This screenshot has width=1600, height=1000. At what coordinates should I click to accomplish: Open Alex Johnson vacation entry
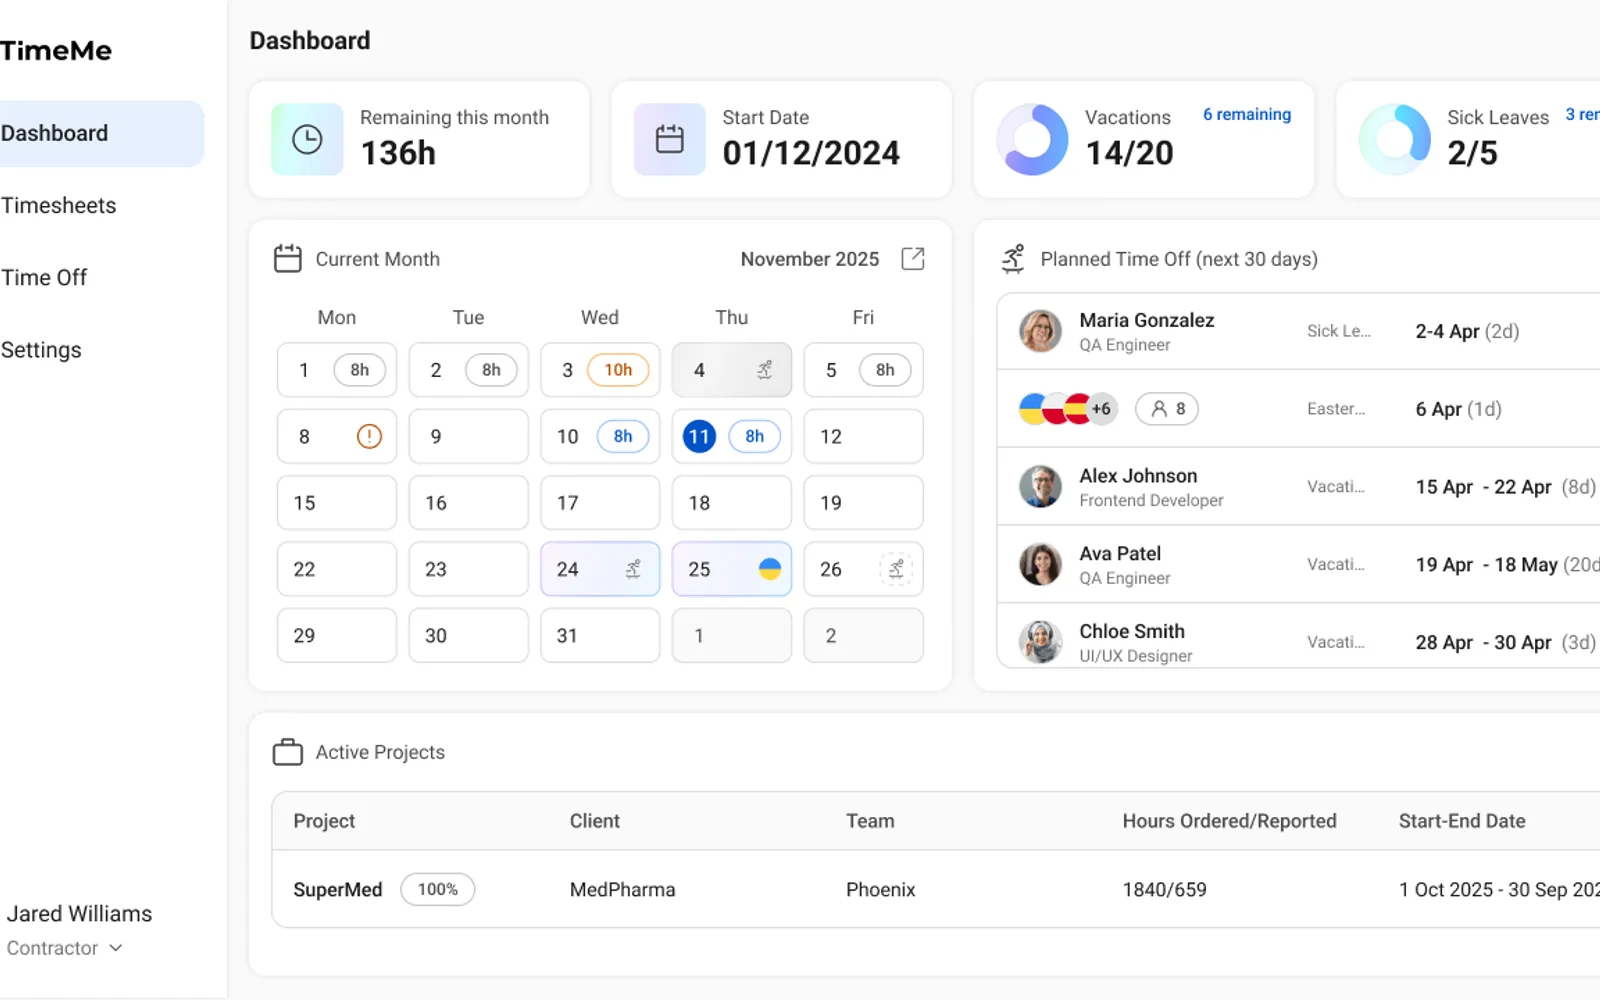point(1298,487)
